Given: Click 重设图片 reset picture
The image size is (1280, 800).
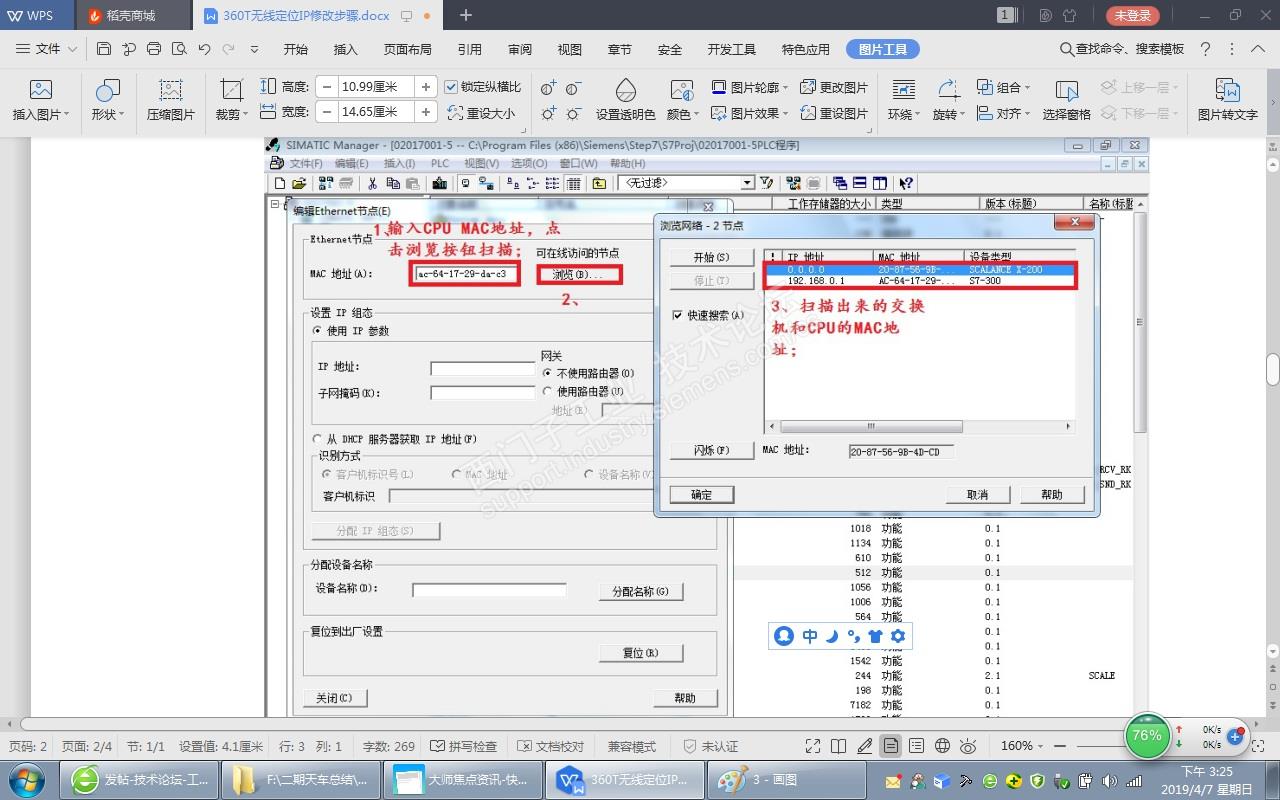Looking at the screenshot, I should click(834, 113).
